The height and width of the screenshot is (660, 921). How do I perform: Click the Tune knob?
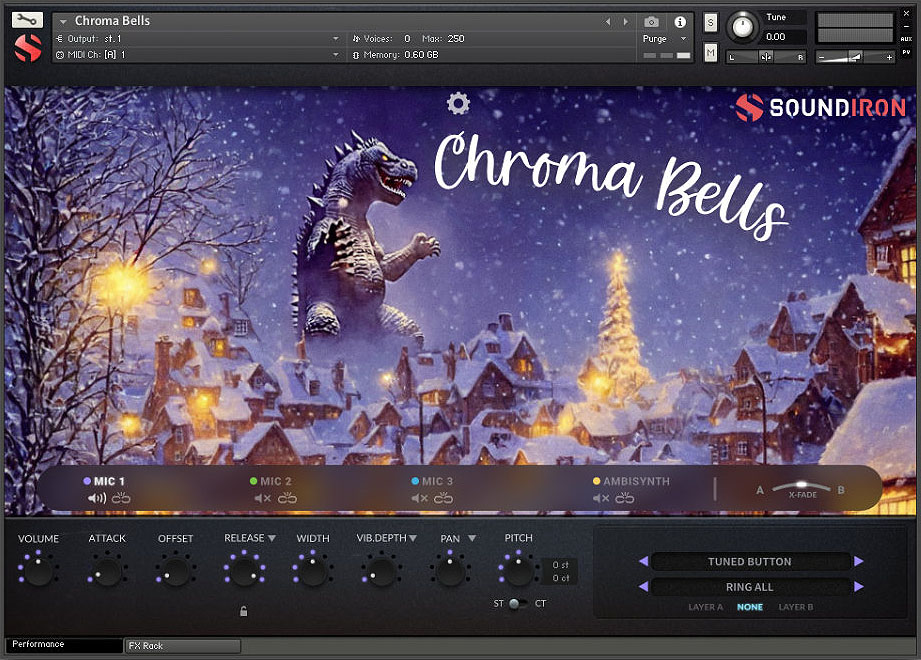click(x=742, y=27)
